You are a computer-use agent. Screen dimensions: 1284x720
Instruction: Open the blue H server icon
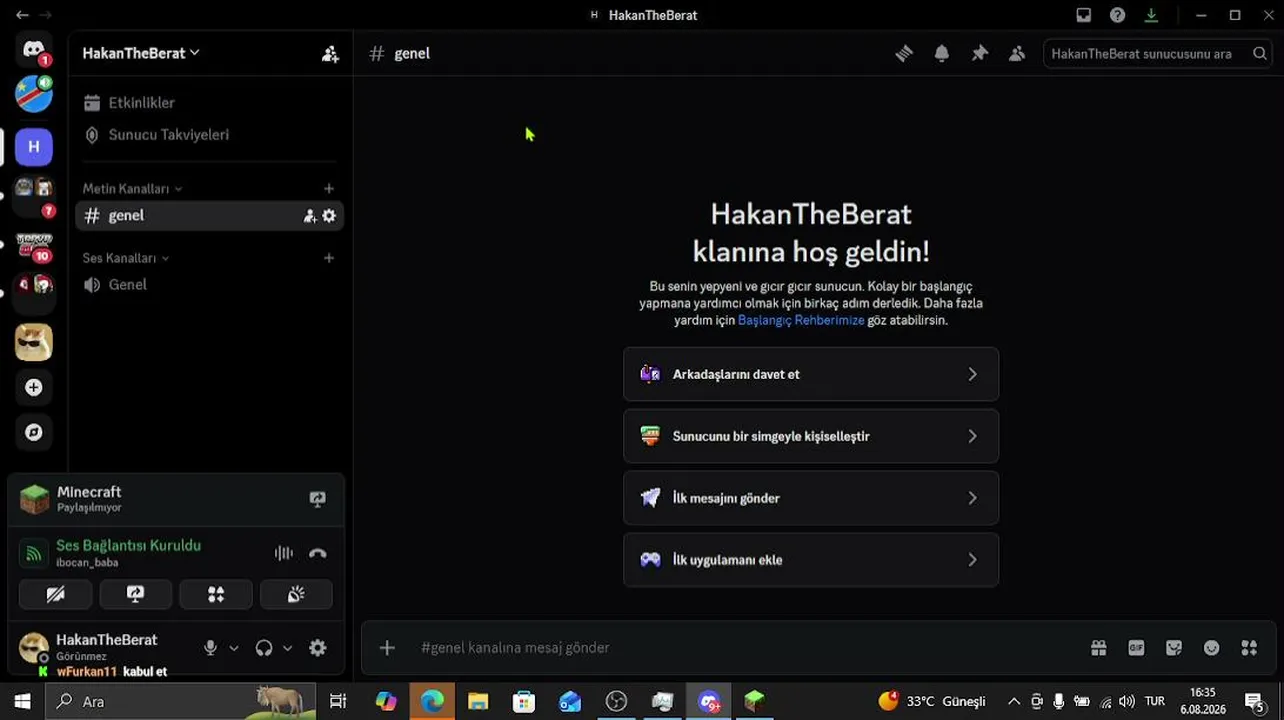[34, 147]
